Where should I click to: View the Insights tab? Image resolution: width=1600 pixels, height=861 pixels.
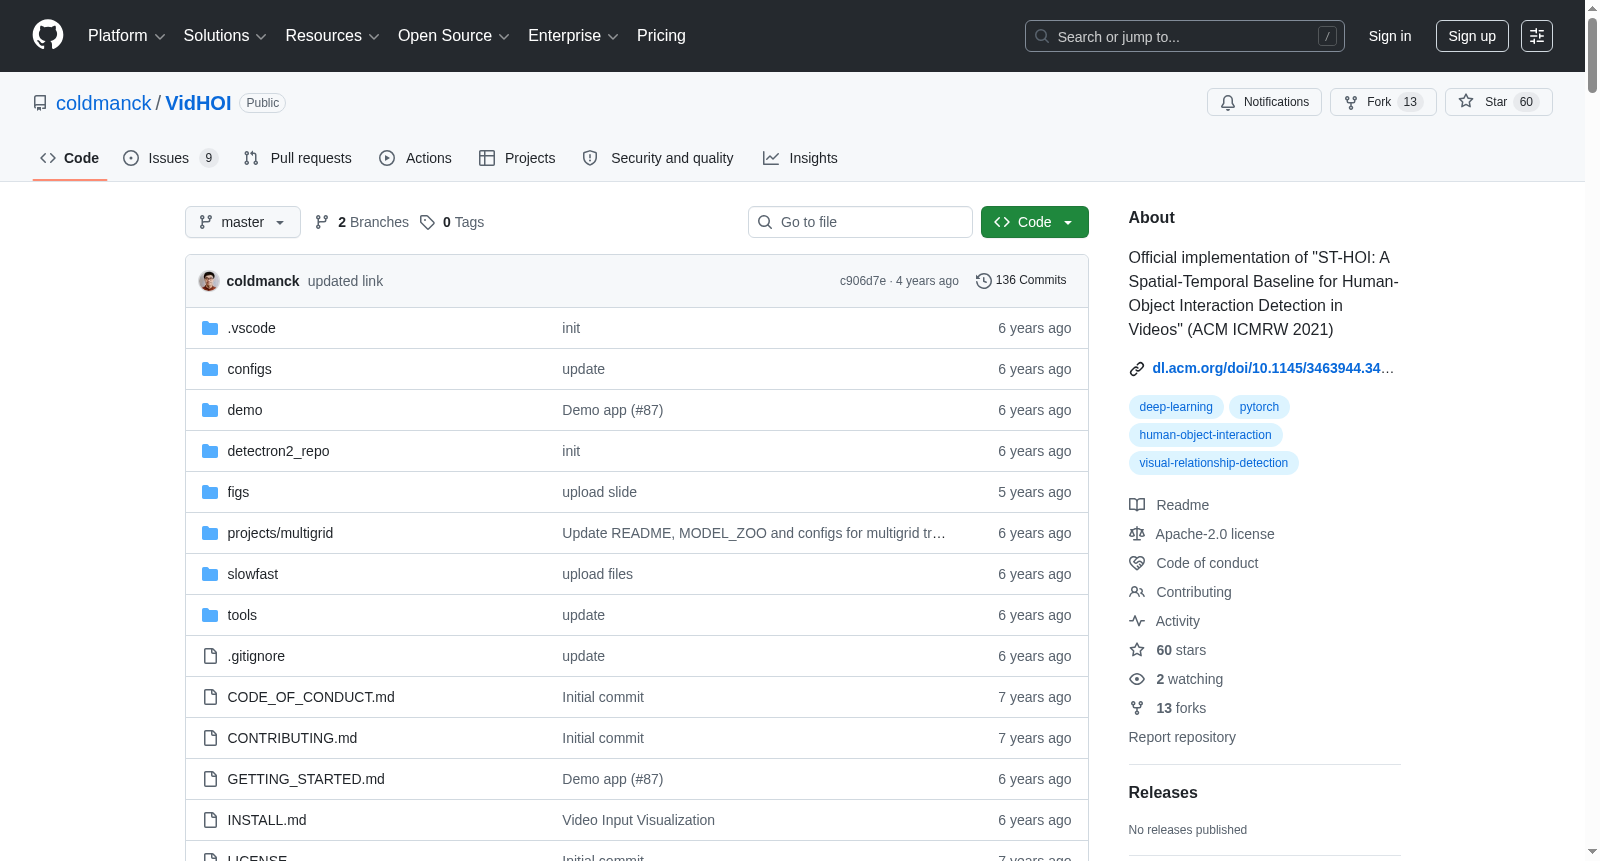800,158
